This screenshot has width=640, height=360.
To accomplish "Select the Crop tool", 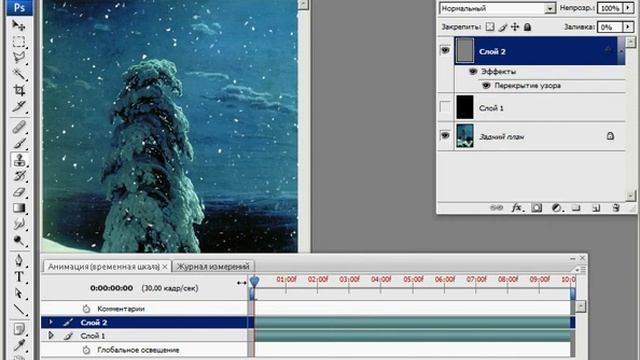I will pos(19,90).
